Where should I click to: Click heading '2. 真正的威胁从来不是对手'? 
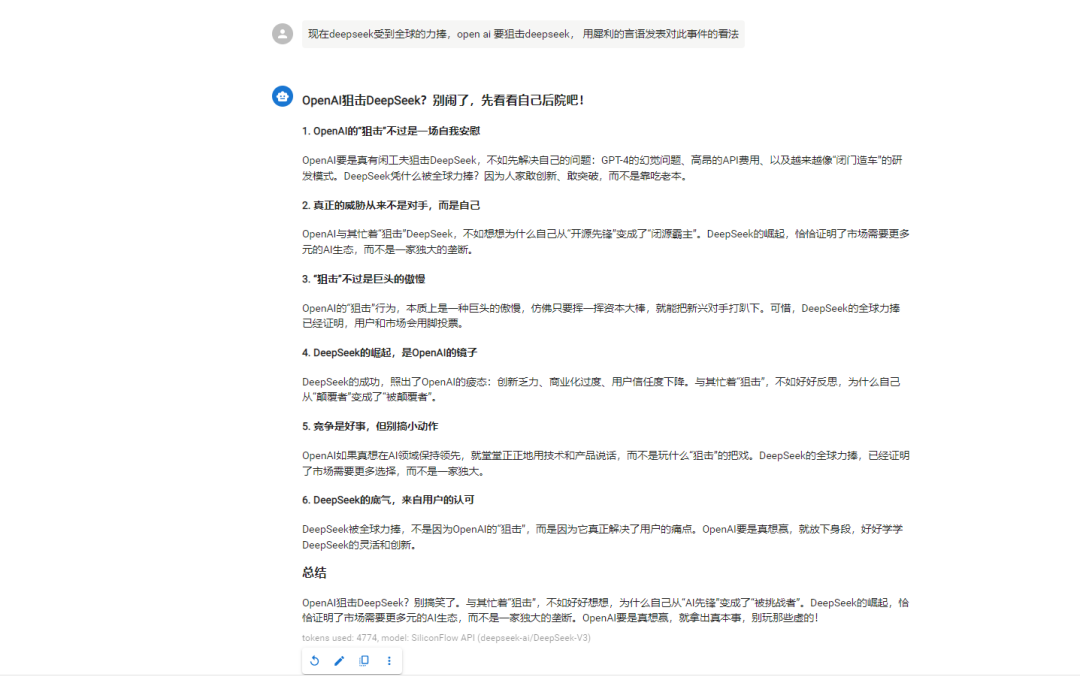391,205
